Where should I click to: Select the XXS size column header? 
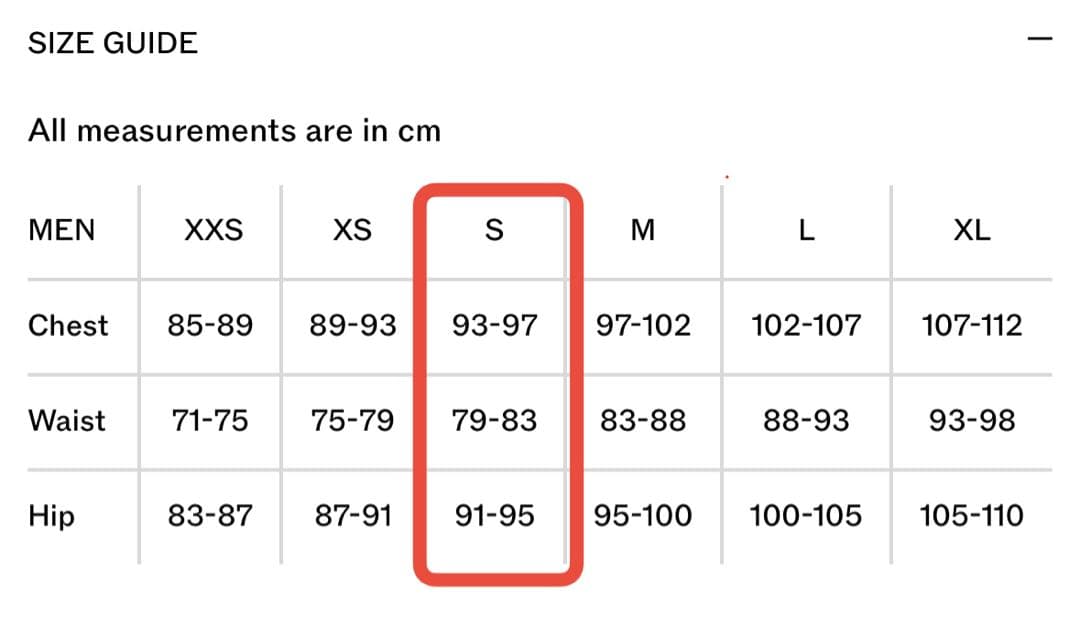tap(213, 231)
